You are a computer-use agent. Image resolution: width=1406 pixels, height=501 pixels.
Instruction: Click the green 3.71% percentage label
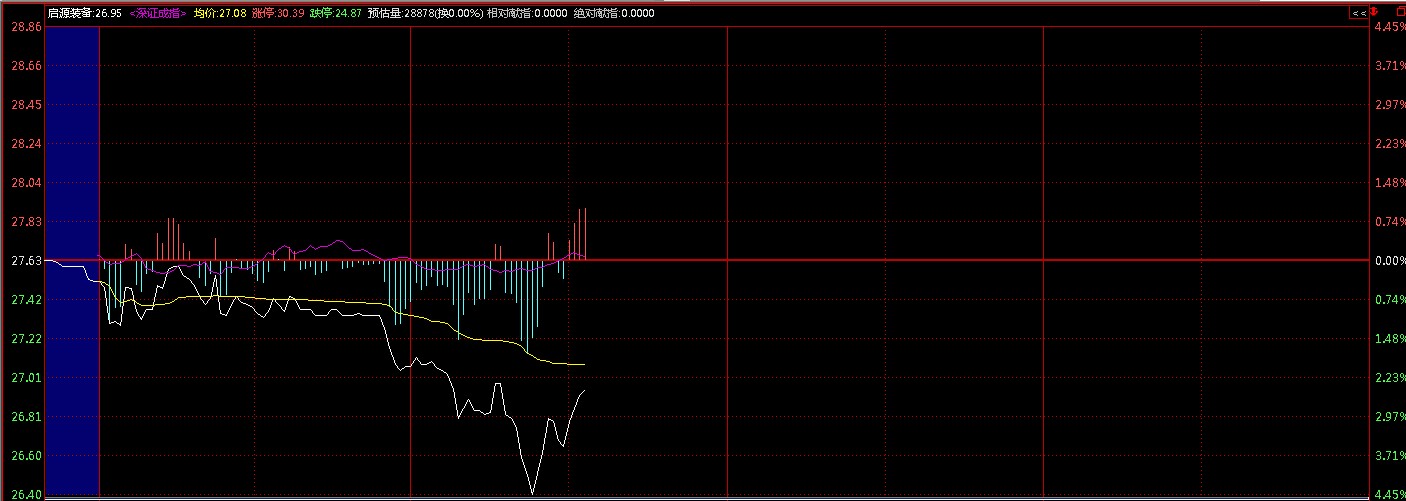click(1388, 456)
